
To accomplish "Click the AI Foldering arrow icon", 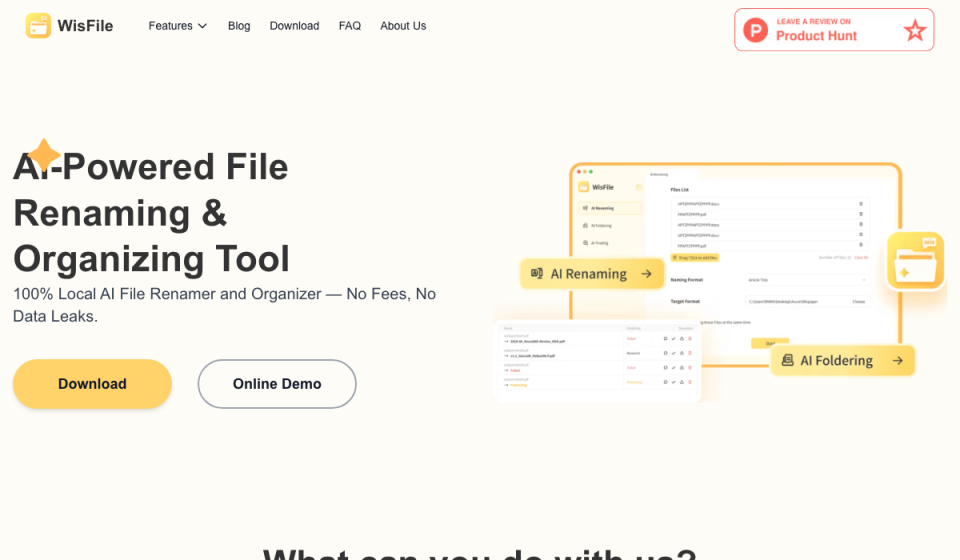I will [898, 360].
